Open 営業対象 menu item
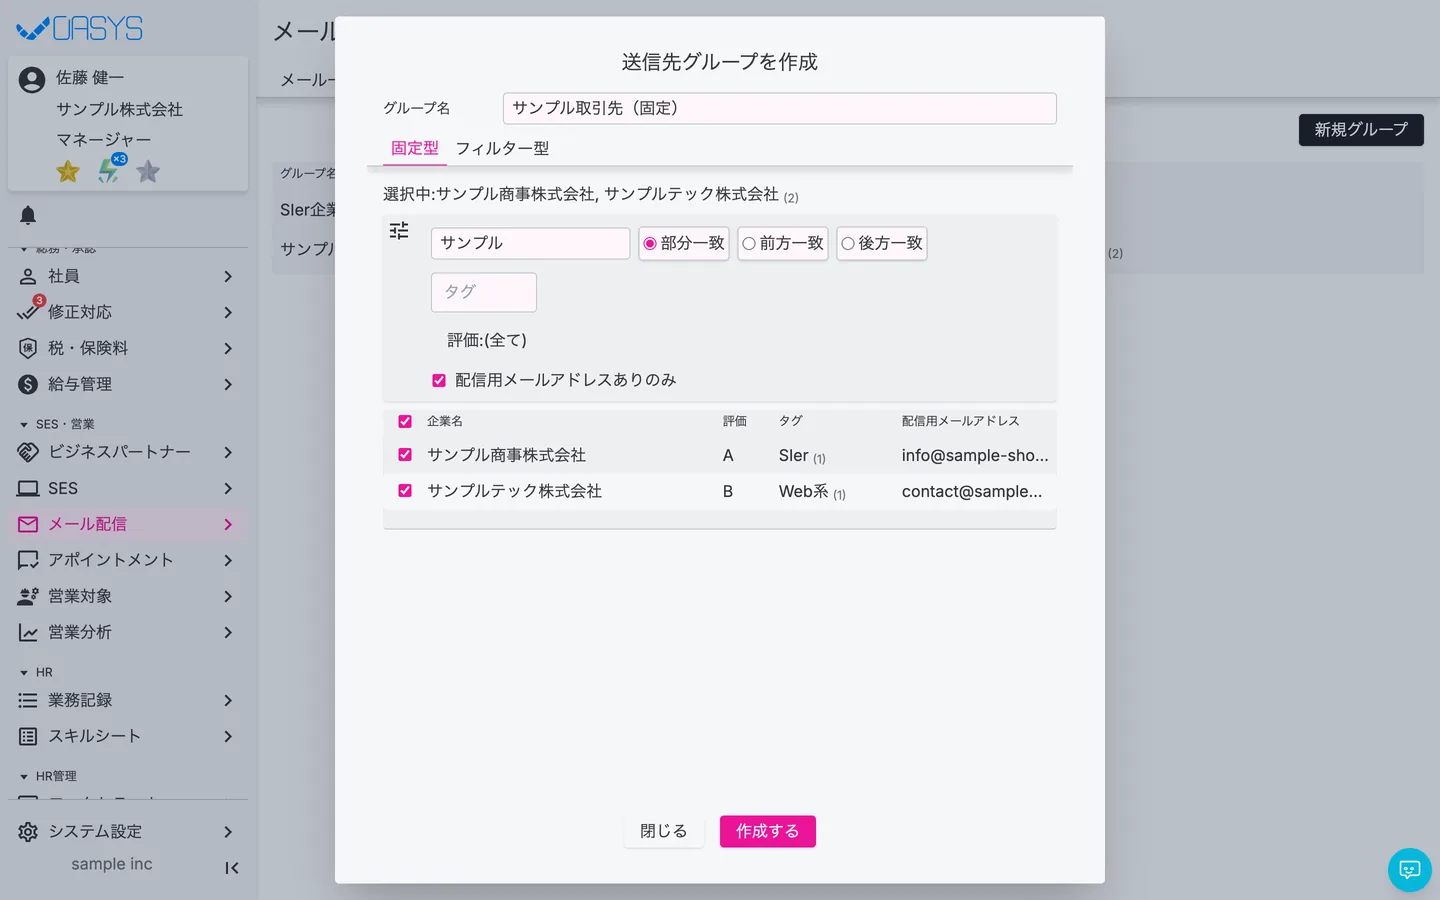 coord(128,596)
